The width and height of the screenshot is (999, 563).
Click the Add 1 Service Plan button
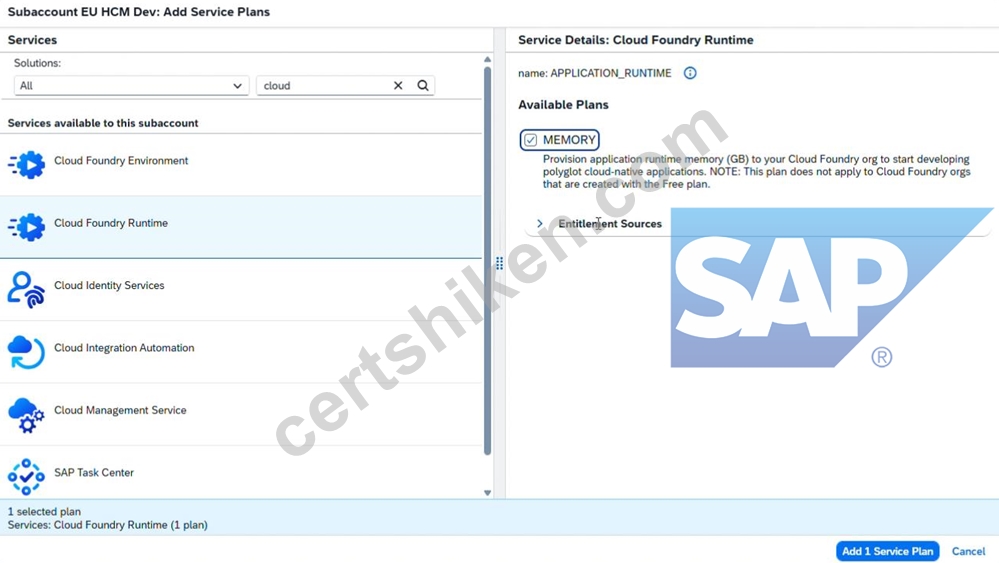pyautogui.click(x=888, y=551)
